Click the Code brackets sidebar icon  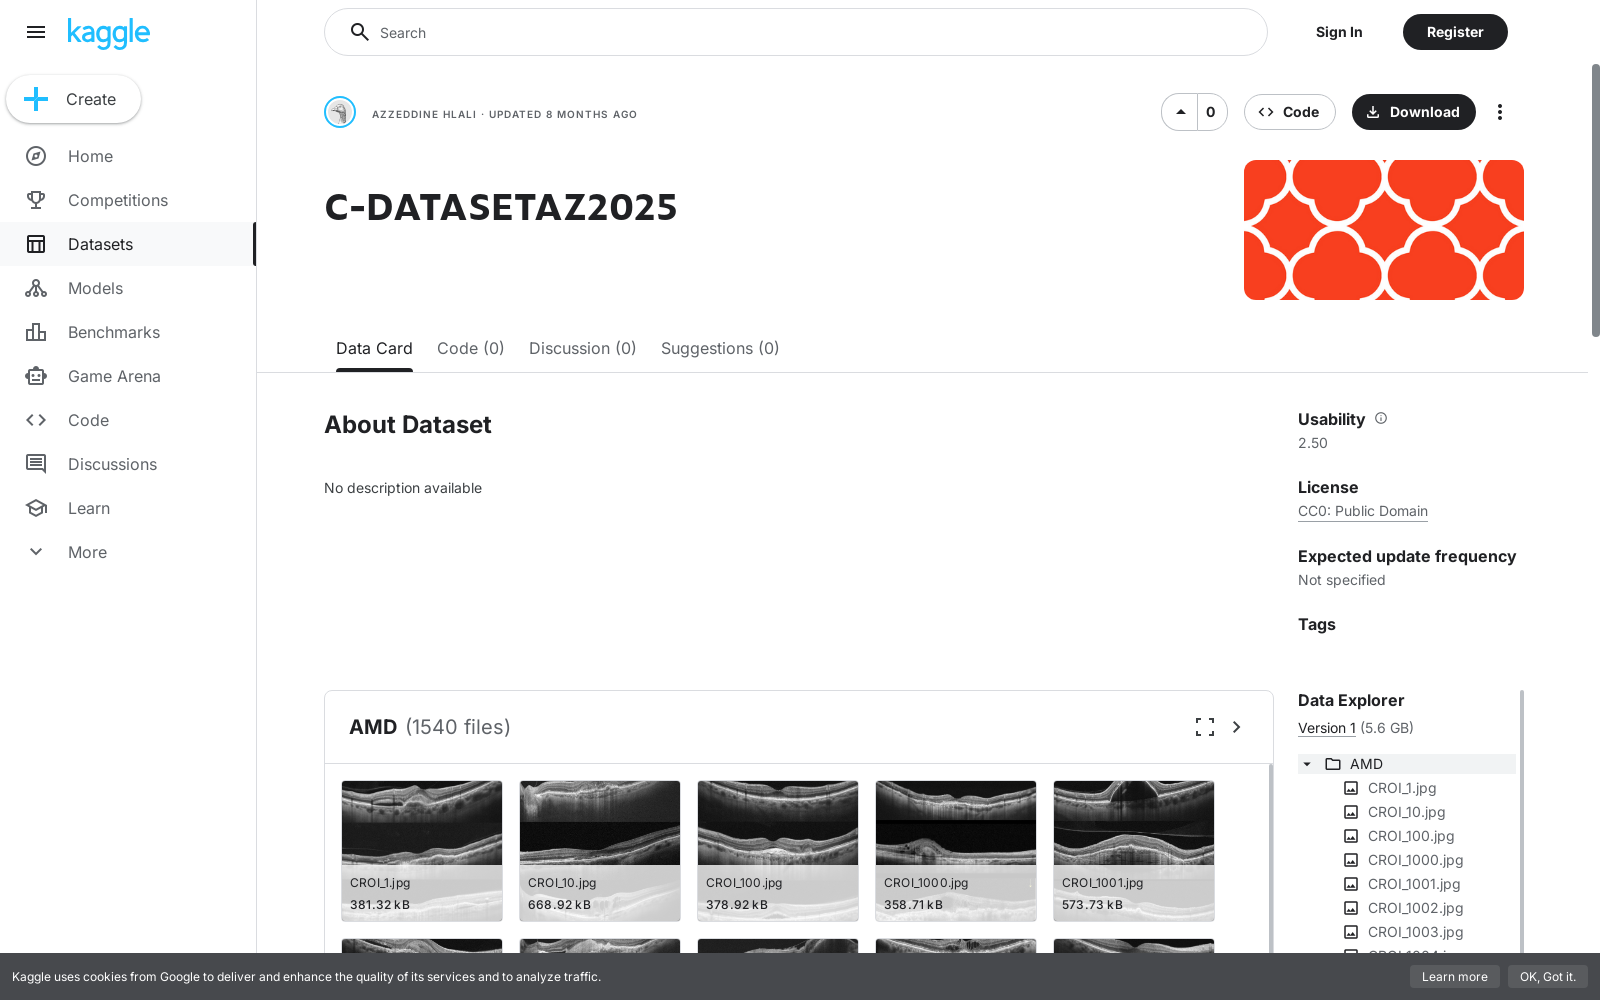36,420
